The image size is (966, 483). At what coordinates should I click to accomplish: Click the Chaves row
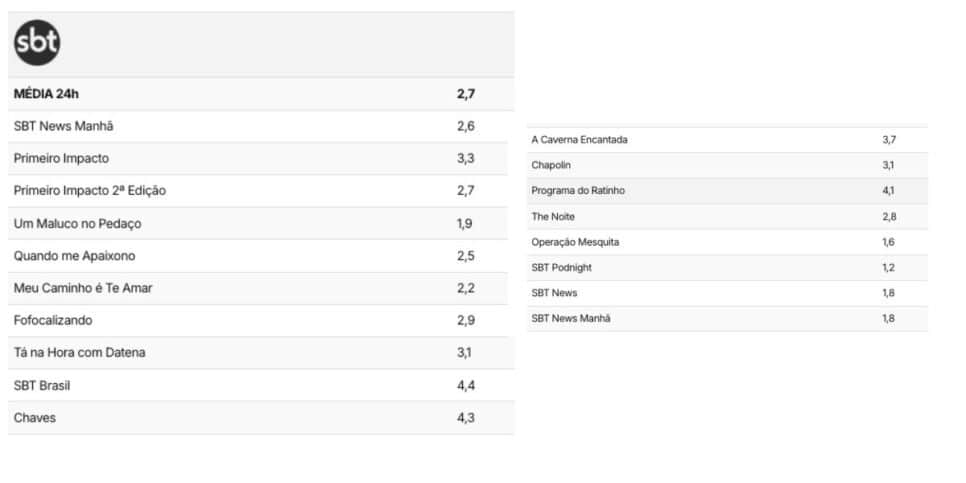pos(261,418)
